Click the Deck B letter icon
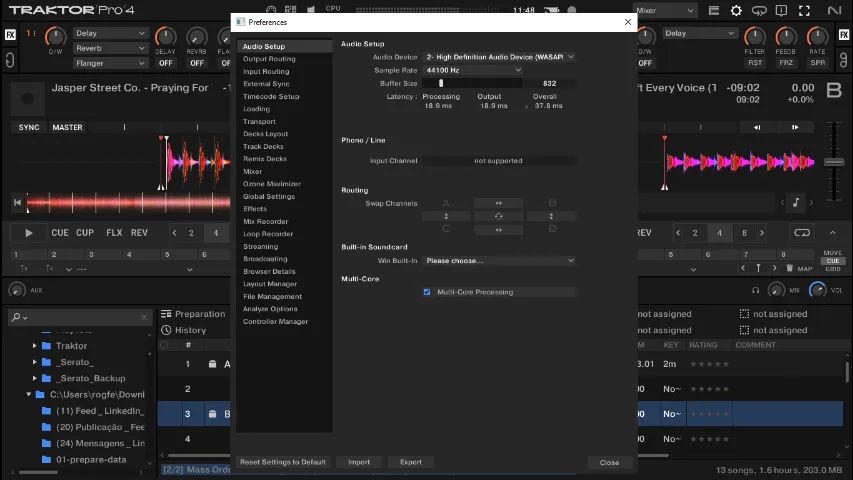Screen dimensions: 853x480 point(834,90)
